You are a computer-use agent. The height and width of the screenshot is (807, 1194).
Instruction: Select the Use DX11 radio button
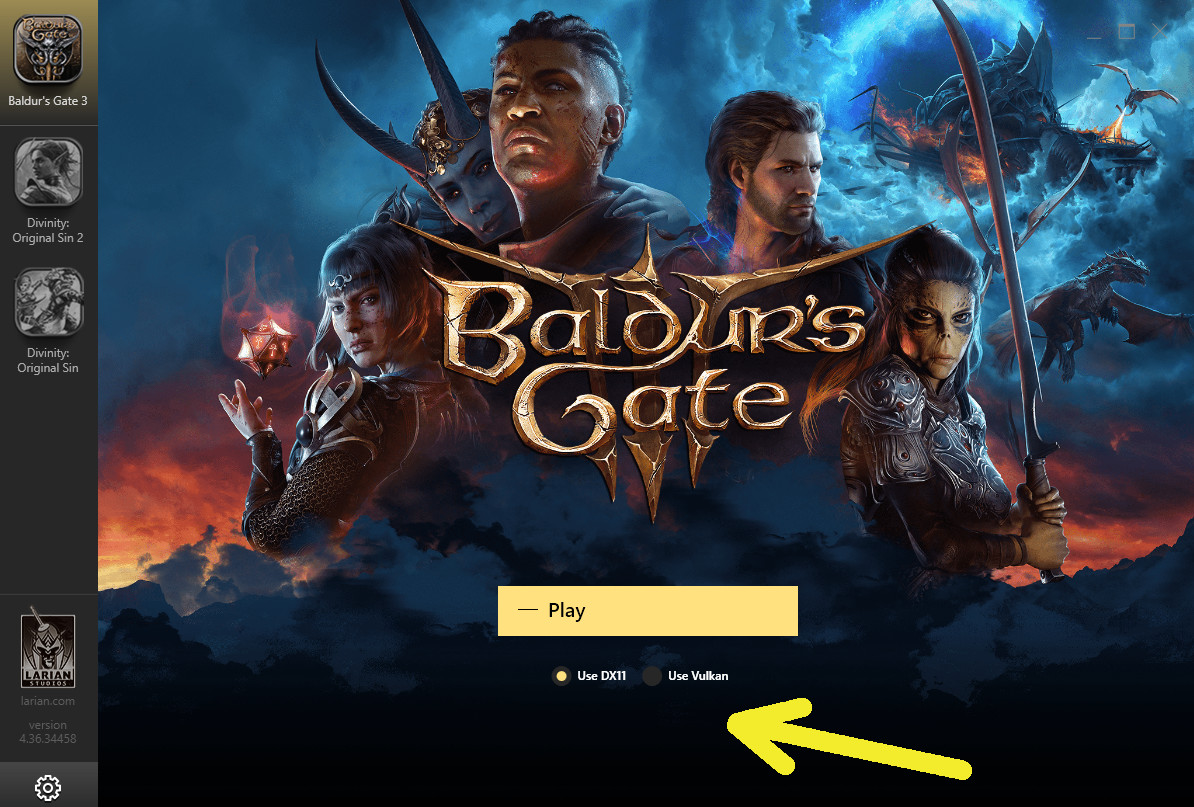[561, 675]
